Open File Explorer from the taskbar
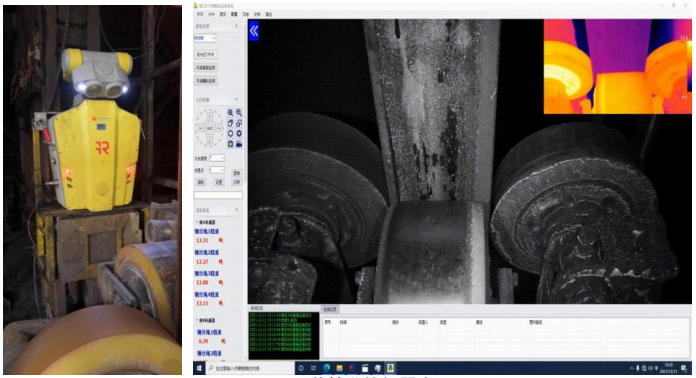 click(339, 368)
